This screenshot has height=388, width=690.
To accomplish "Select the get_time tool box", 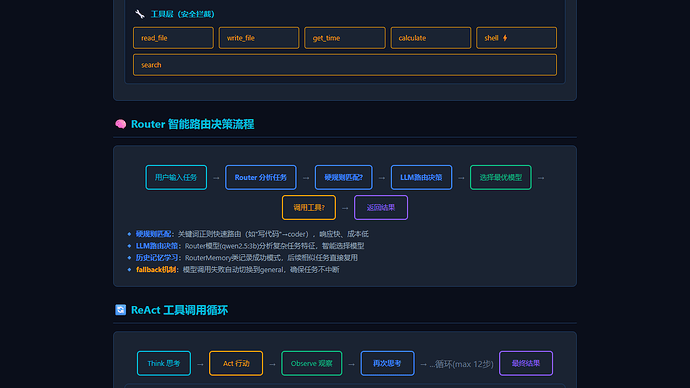I will (345, 38).
